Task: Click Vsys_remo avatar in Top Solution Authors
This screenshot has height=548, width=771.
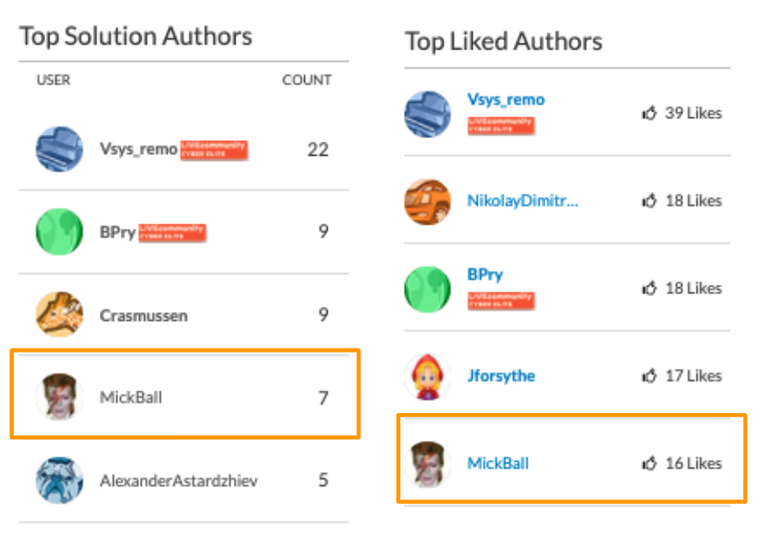Action: [59, 150]
